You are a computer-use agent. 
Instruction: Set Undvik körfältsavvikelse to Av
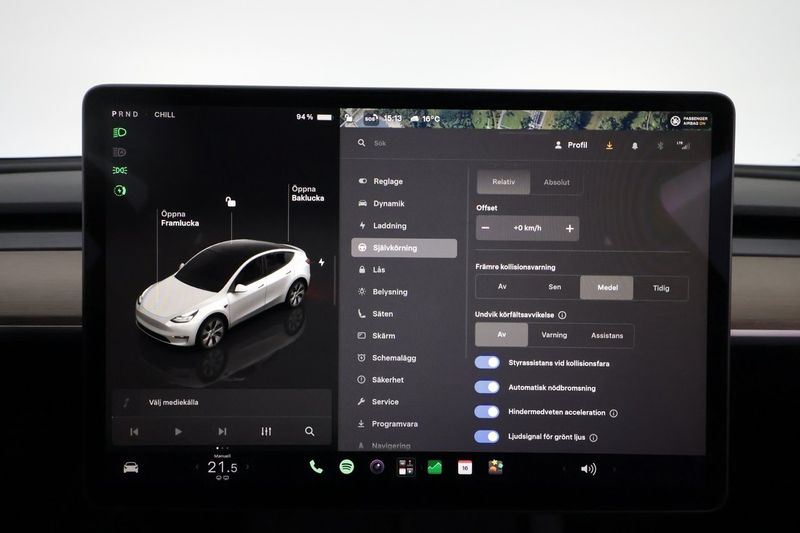502,335
